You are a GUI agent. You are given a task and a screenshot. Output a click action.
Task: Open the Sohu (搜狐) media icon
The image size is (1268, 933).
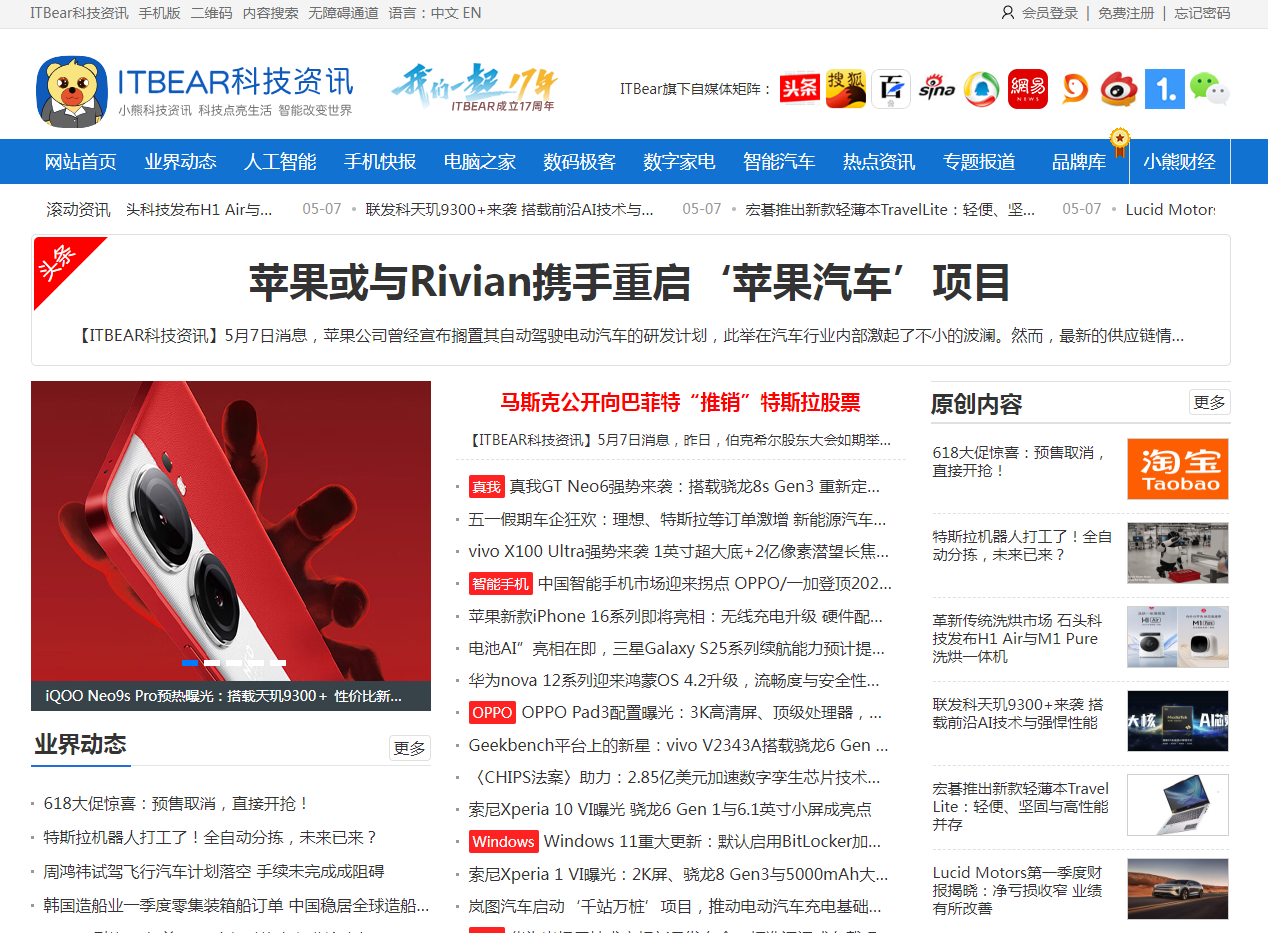tap(845, 89)
